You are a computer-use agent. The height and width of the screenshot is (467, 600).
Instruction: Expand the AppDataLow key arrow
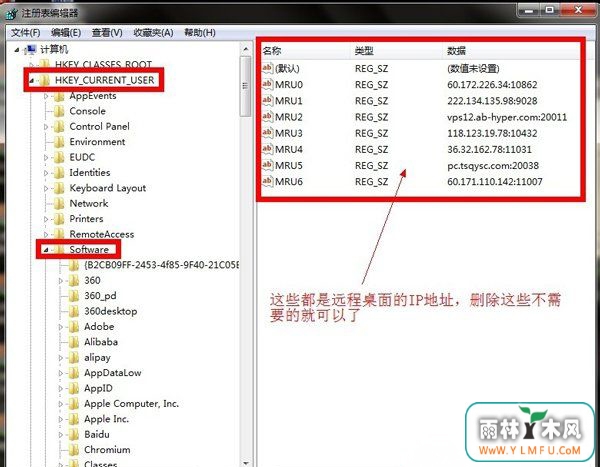61,373
